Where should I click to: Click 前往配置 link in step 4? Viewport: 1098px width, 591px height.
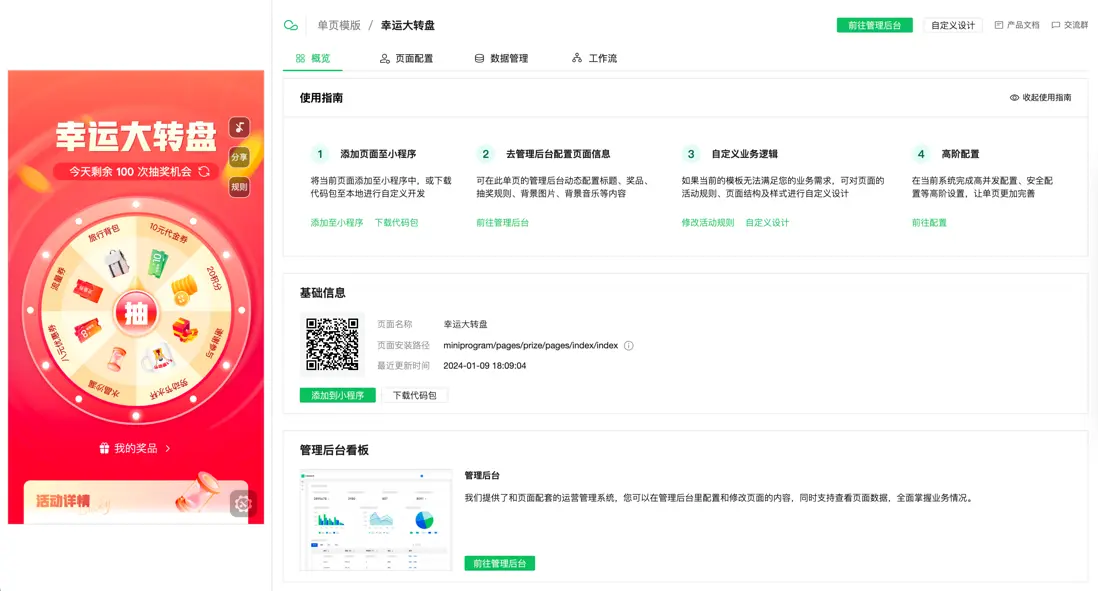pyautogui.click(x=929, y=223)
